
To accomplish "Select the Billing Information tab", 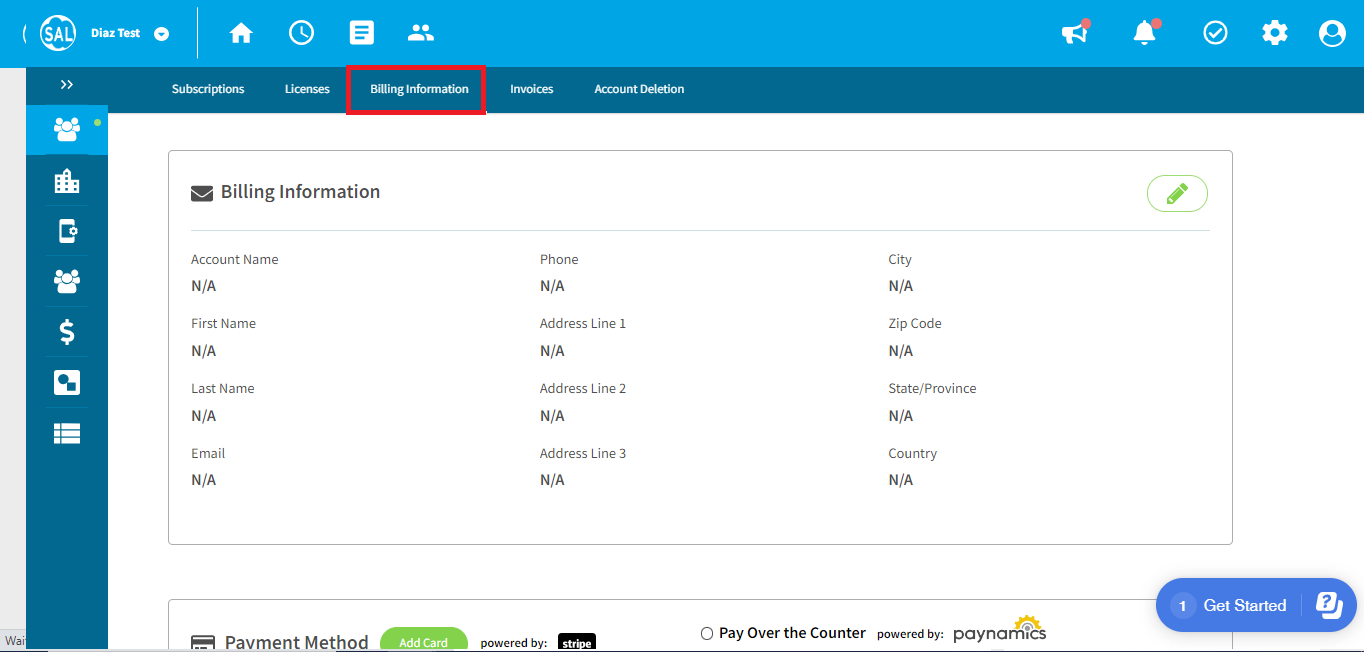I will click(x=419, y=89).
